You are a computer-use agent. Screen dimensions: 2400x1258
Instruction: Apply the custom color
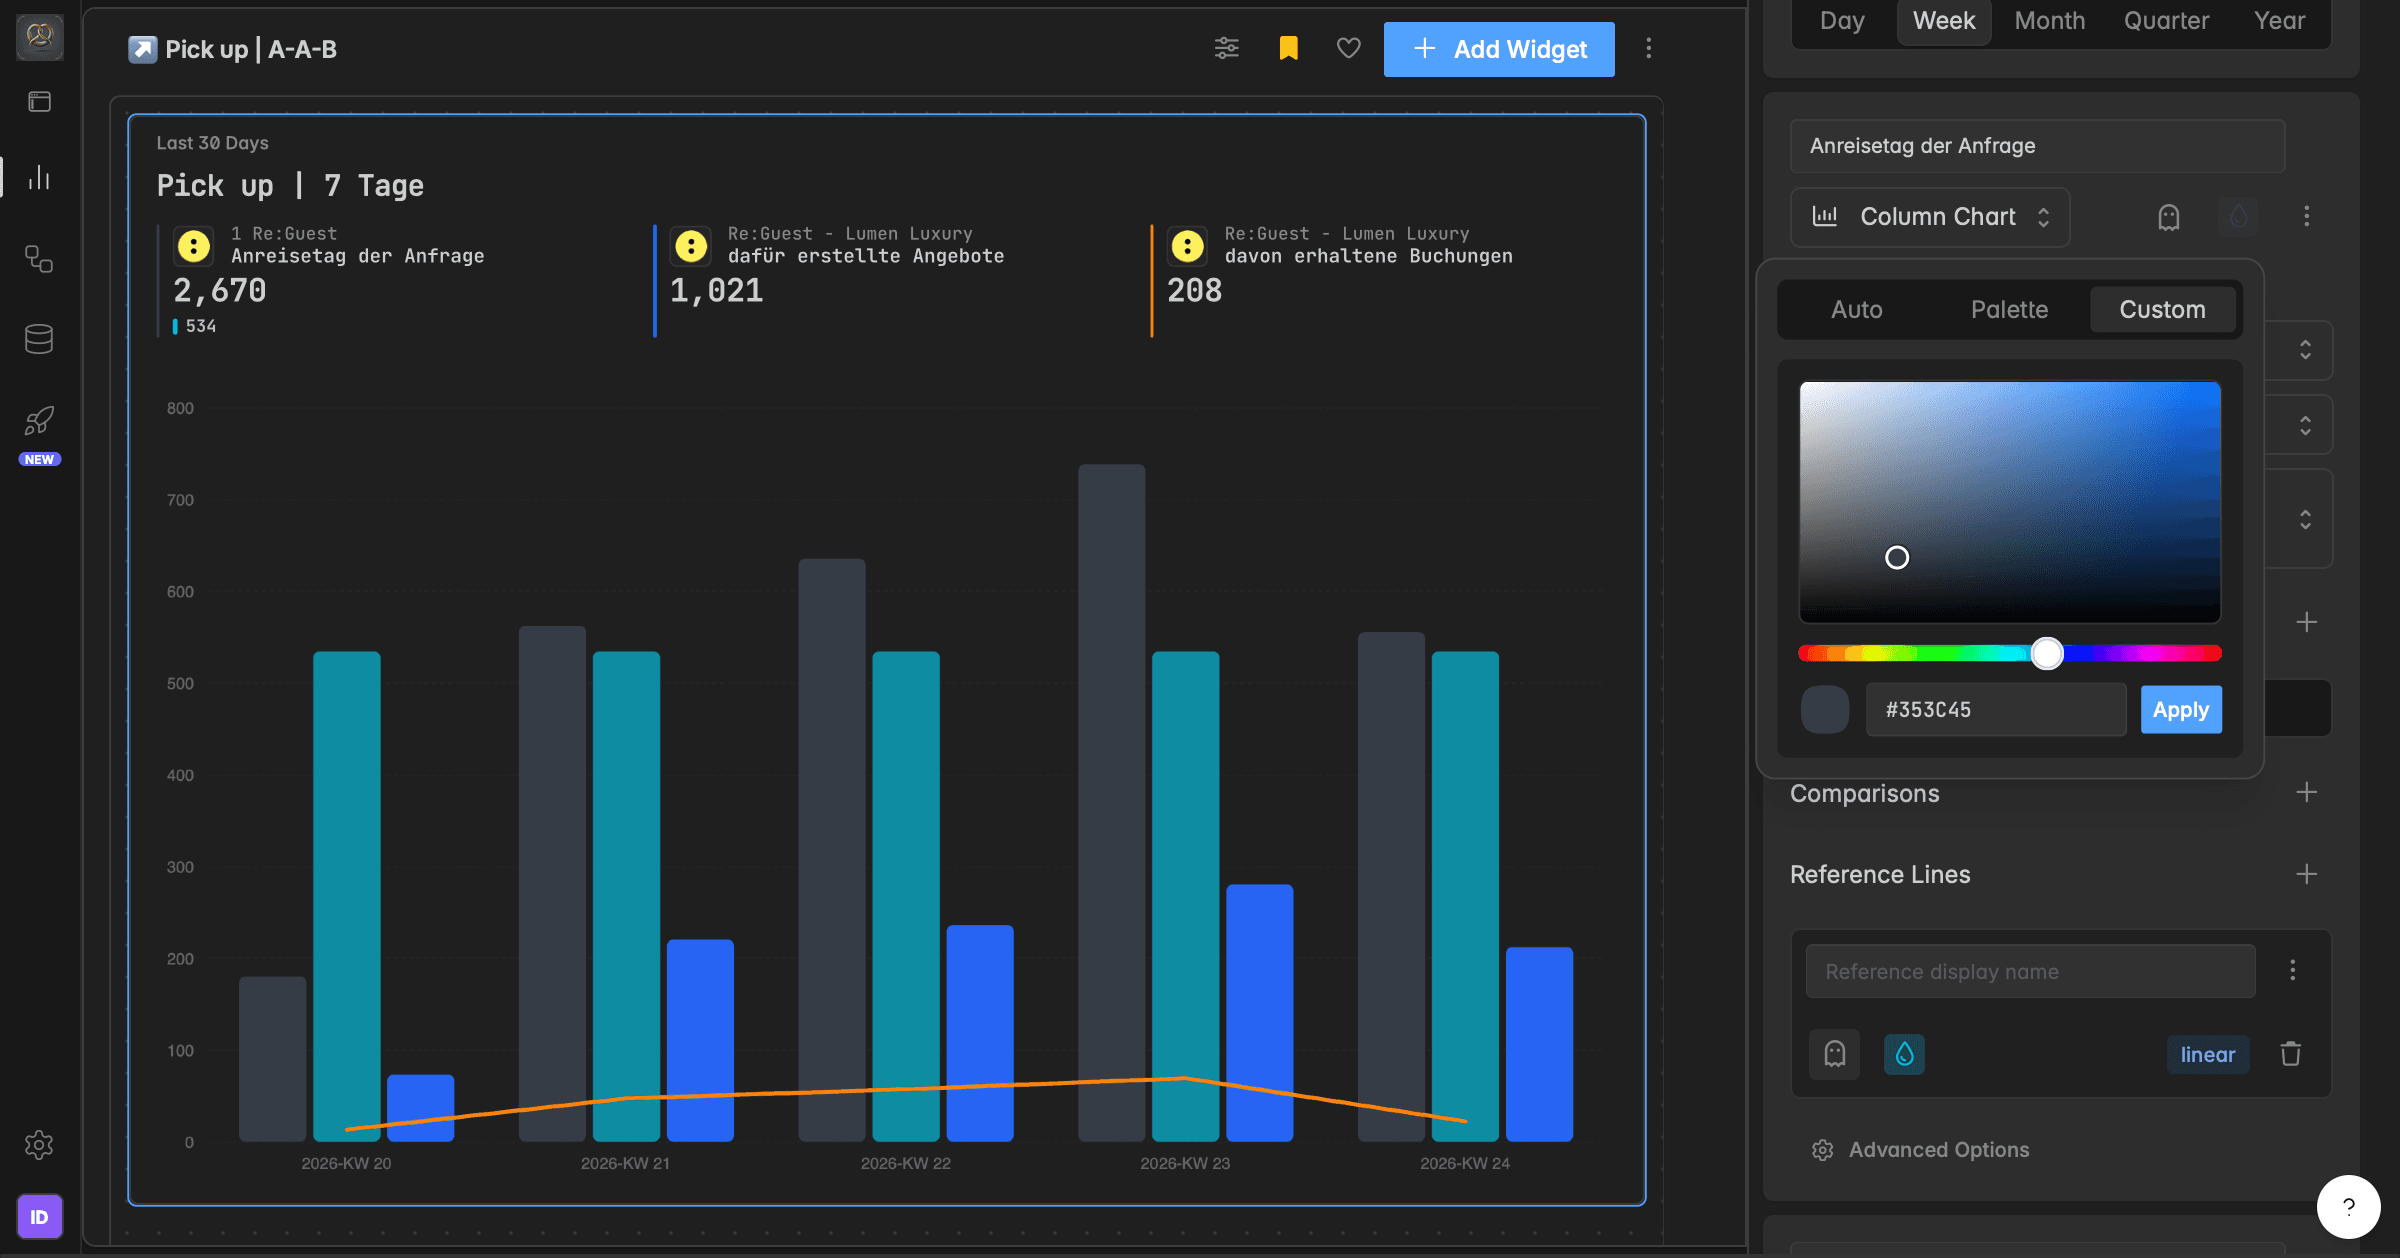click(2181, 710)
